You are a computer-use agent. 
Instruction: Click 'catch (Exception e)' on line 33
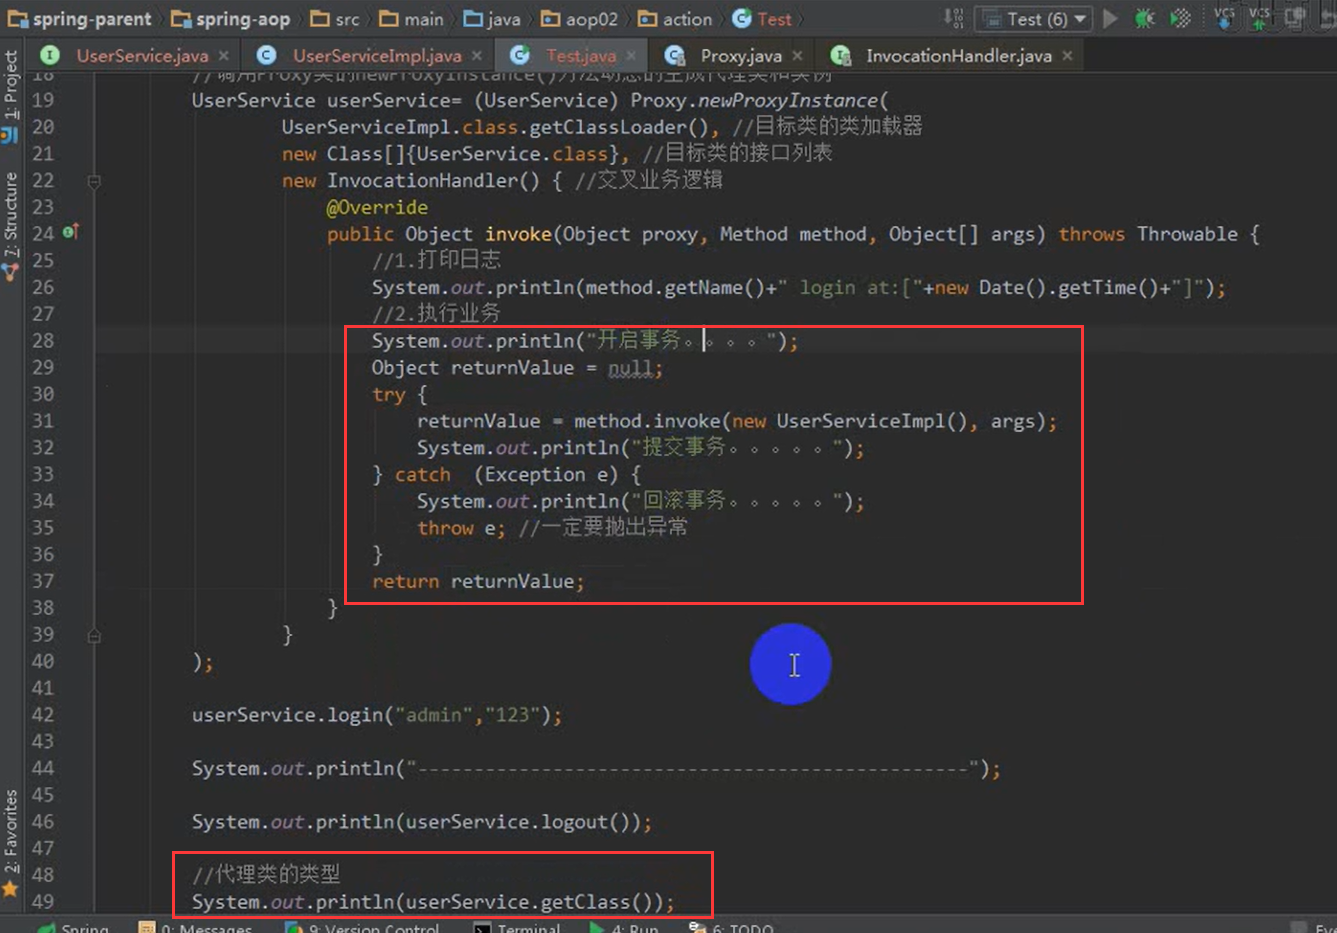[x=507, y=475]
